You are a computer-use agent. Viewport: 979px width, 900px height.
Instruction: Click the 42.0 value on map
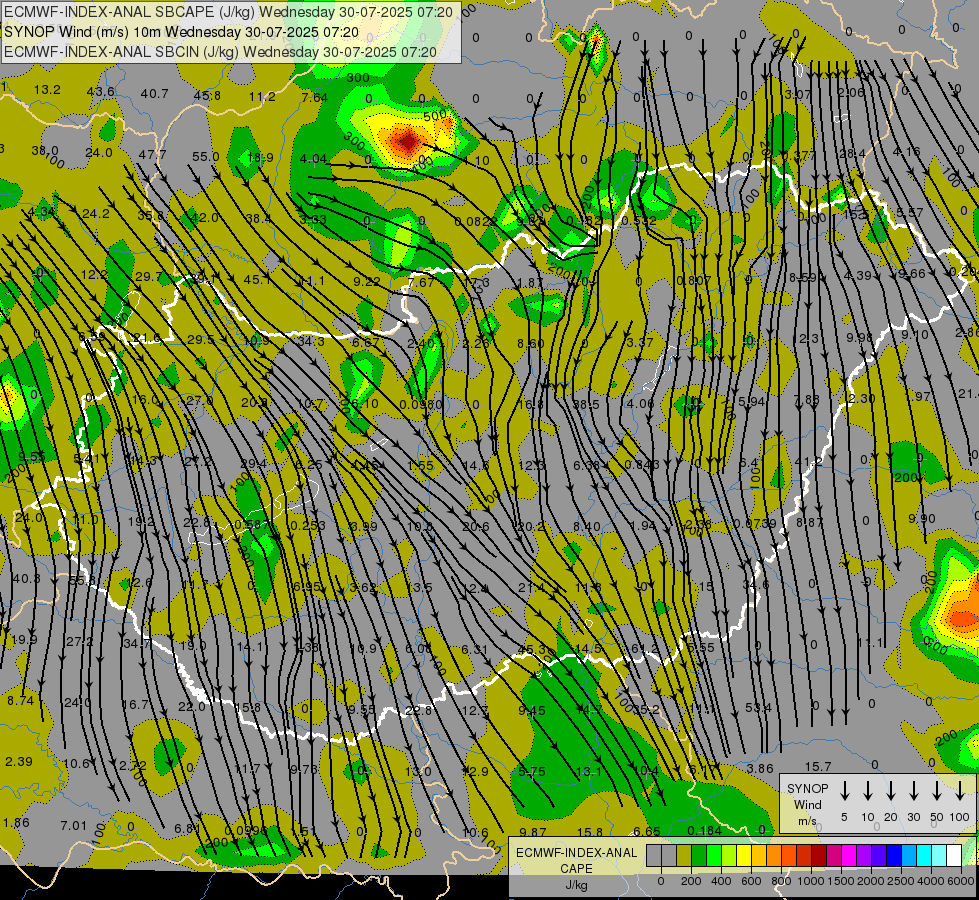point(205,217)
